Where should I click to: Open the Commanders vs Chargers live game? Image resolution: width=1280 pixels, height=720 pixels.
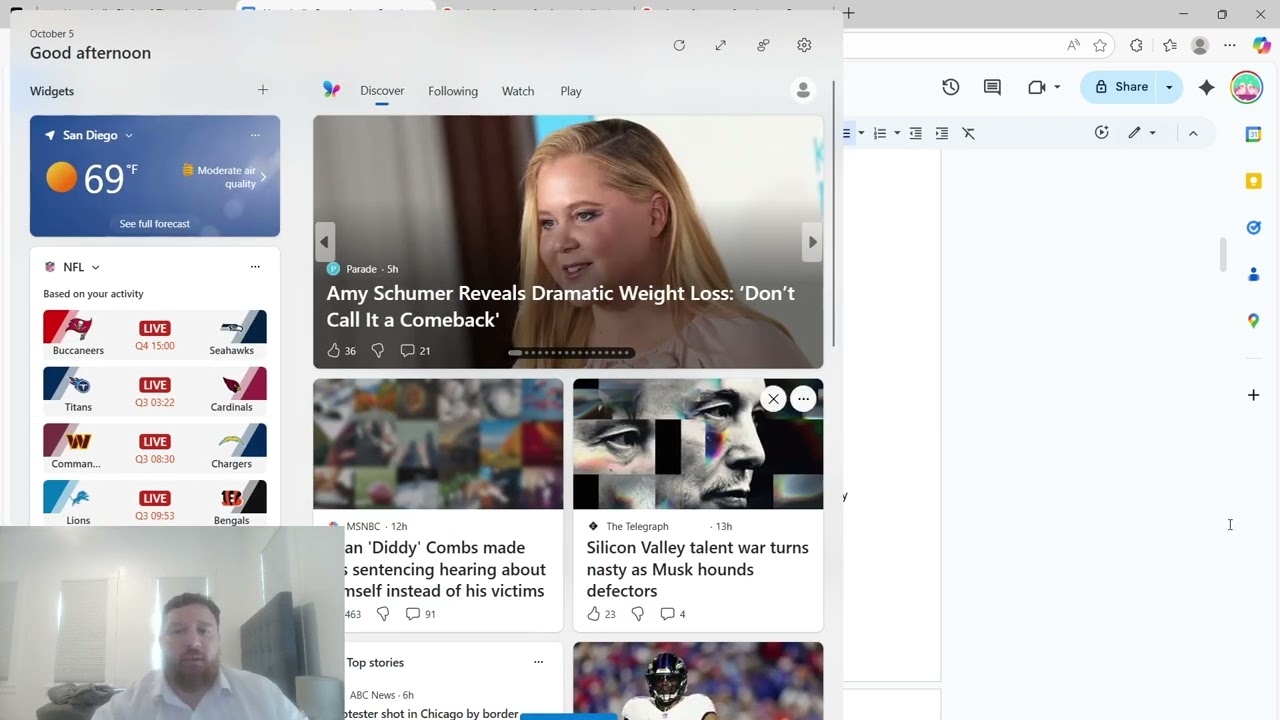tap(155, 448)
